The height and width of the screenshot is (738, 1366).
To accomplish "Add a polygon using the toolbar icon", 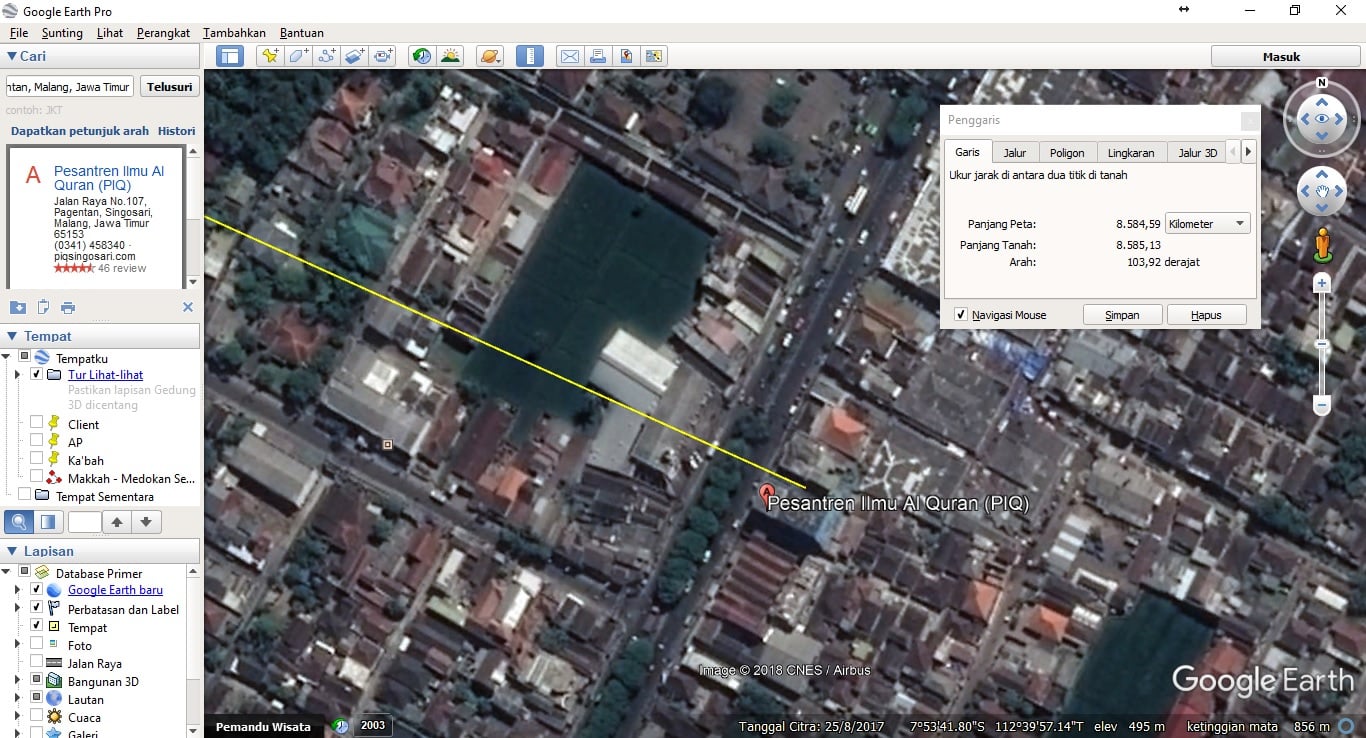I will (x=298, y=56).
